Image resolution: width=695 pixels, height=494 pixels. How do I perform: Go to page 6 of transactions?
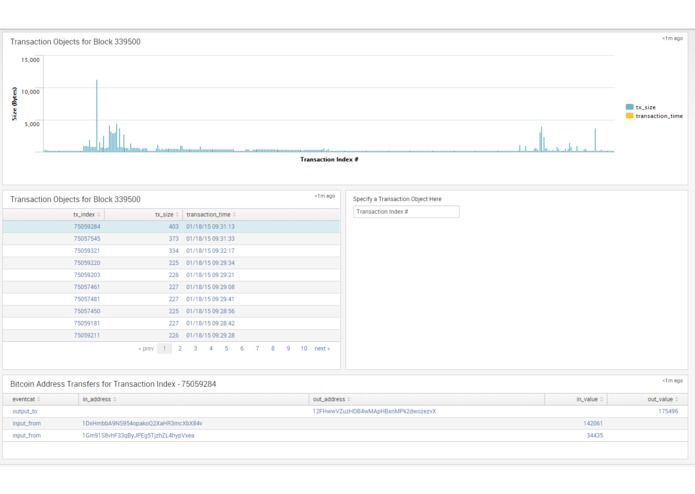tap(242, 349)
